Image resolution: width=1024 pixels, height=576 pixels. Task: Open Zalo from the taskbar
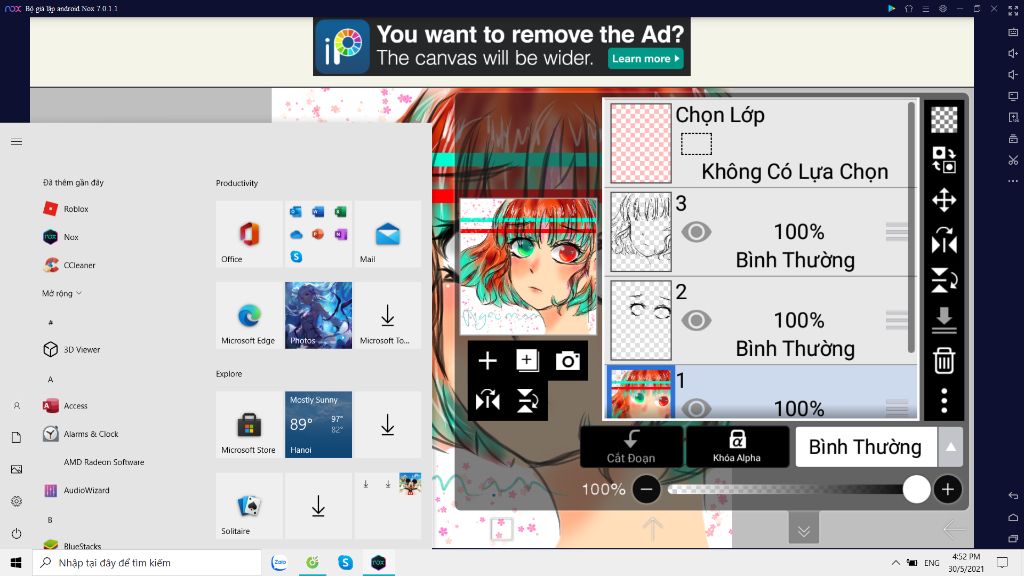280,562
